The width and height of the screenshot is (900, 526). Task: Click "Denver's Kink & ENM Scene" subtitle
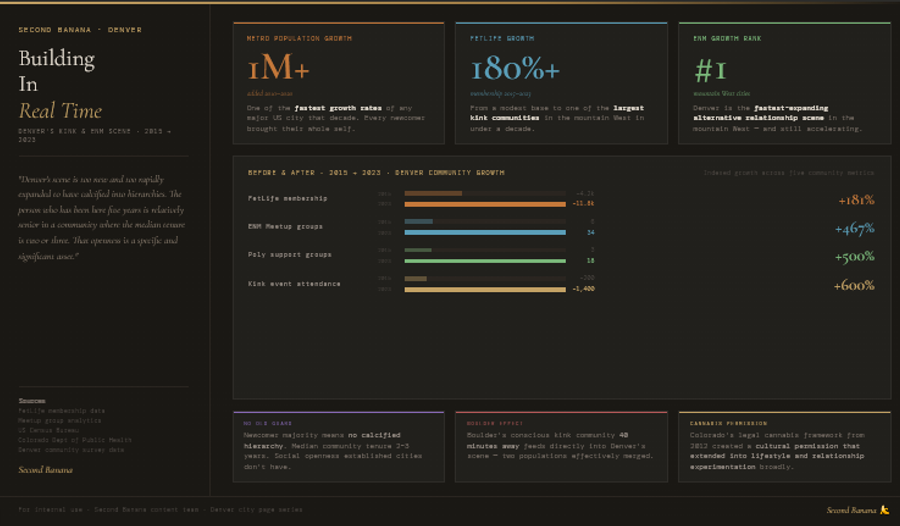95,135
